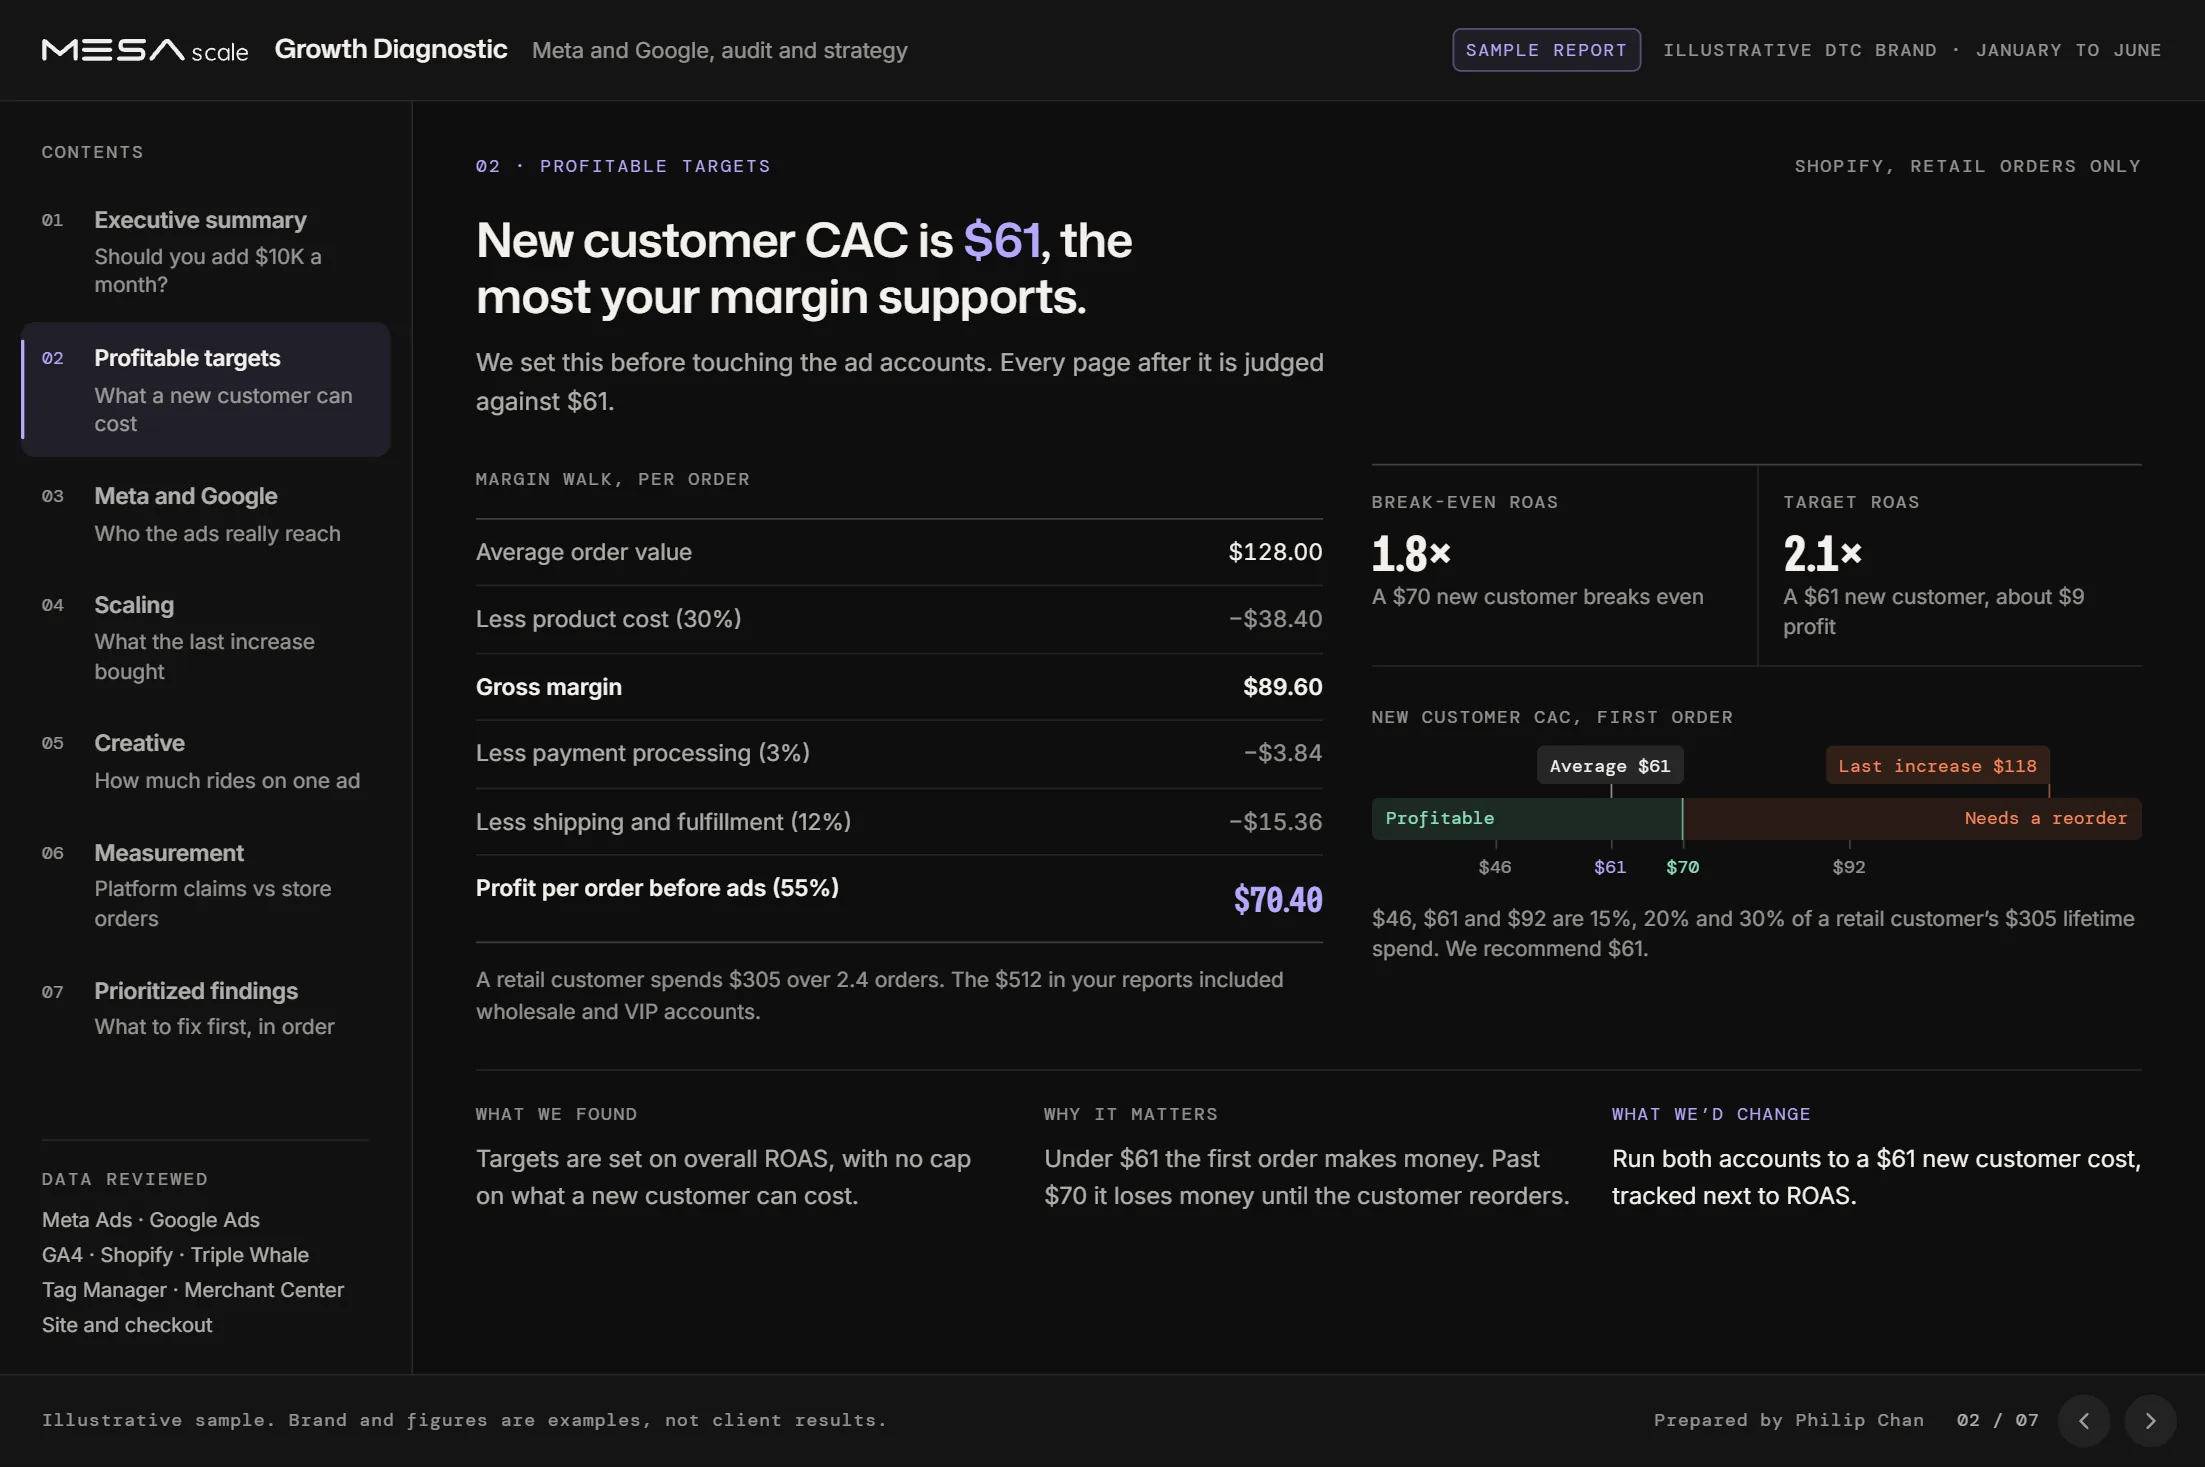Click the 'WHY IT MATTERS' heading

click(x=1131, y=1114)
